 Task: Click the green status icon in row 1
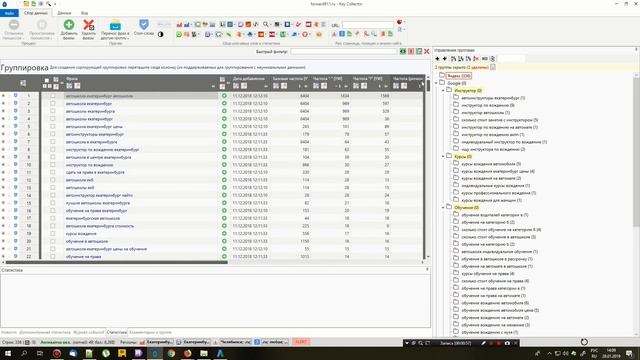coord(224,96)
